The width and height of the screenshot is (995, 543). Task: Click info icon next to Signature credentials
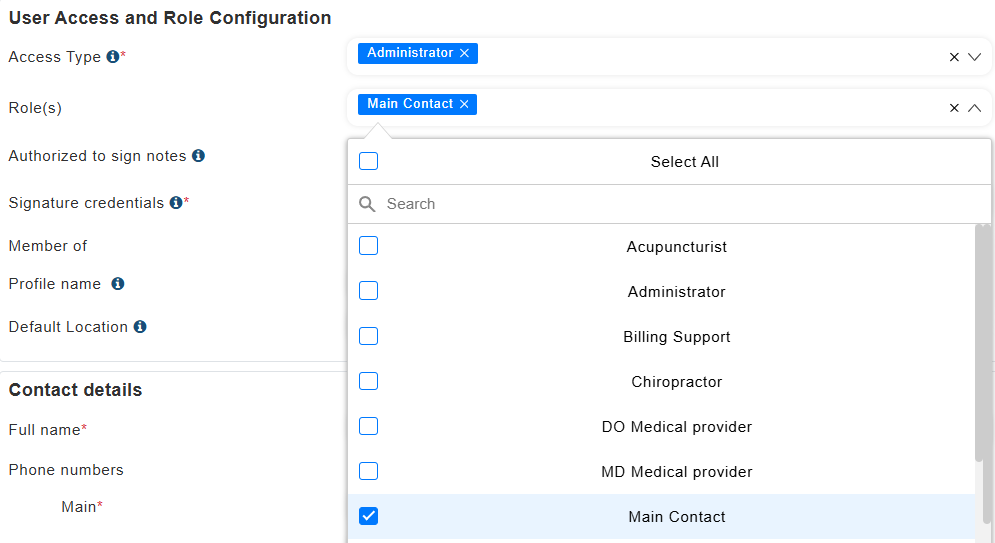176,203
